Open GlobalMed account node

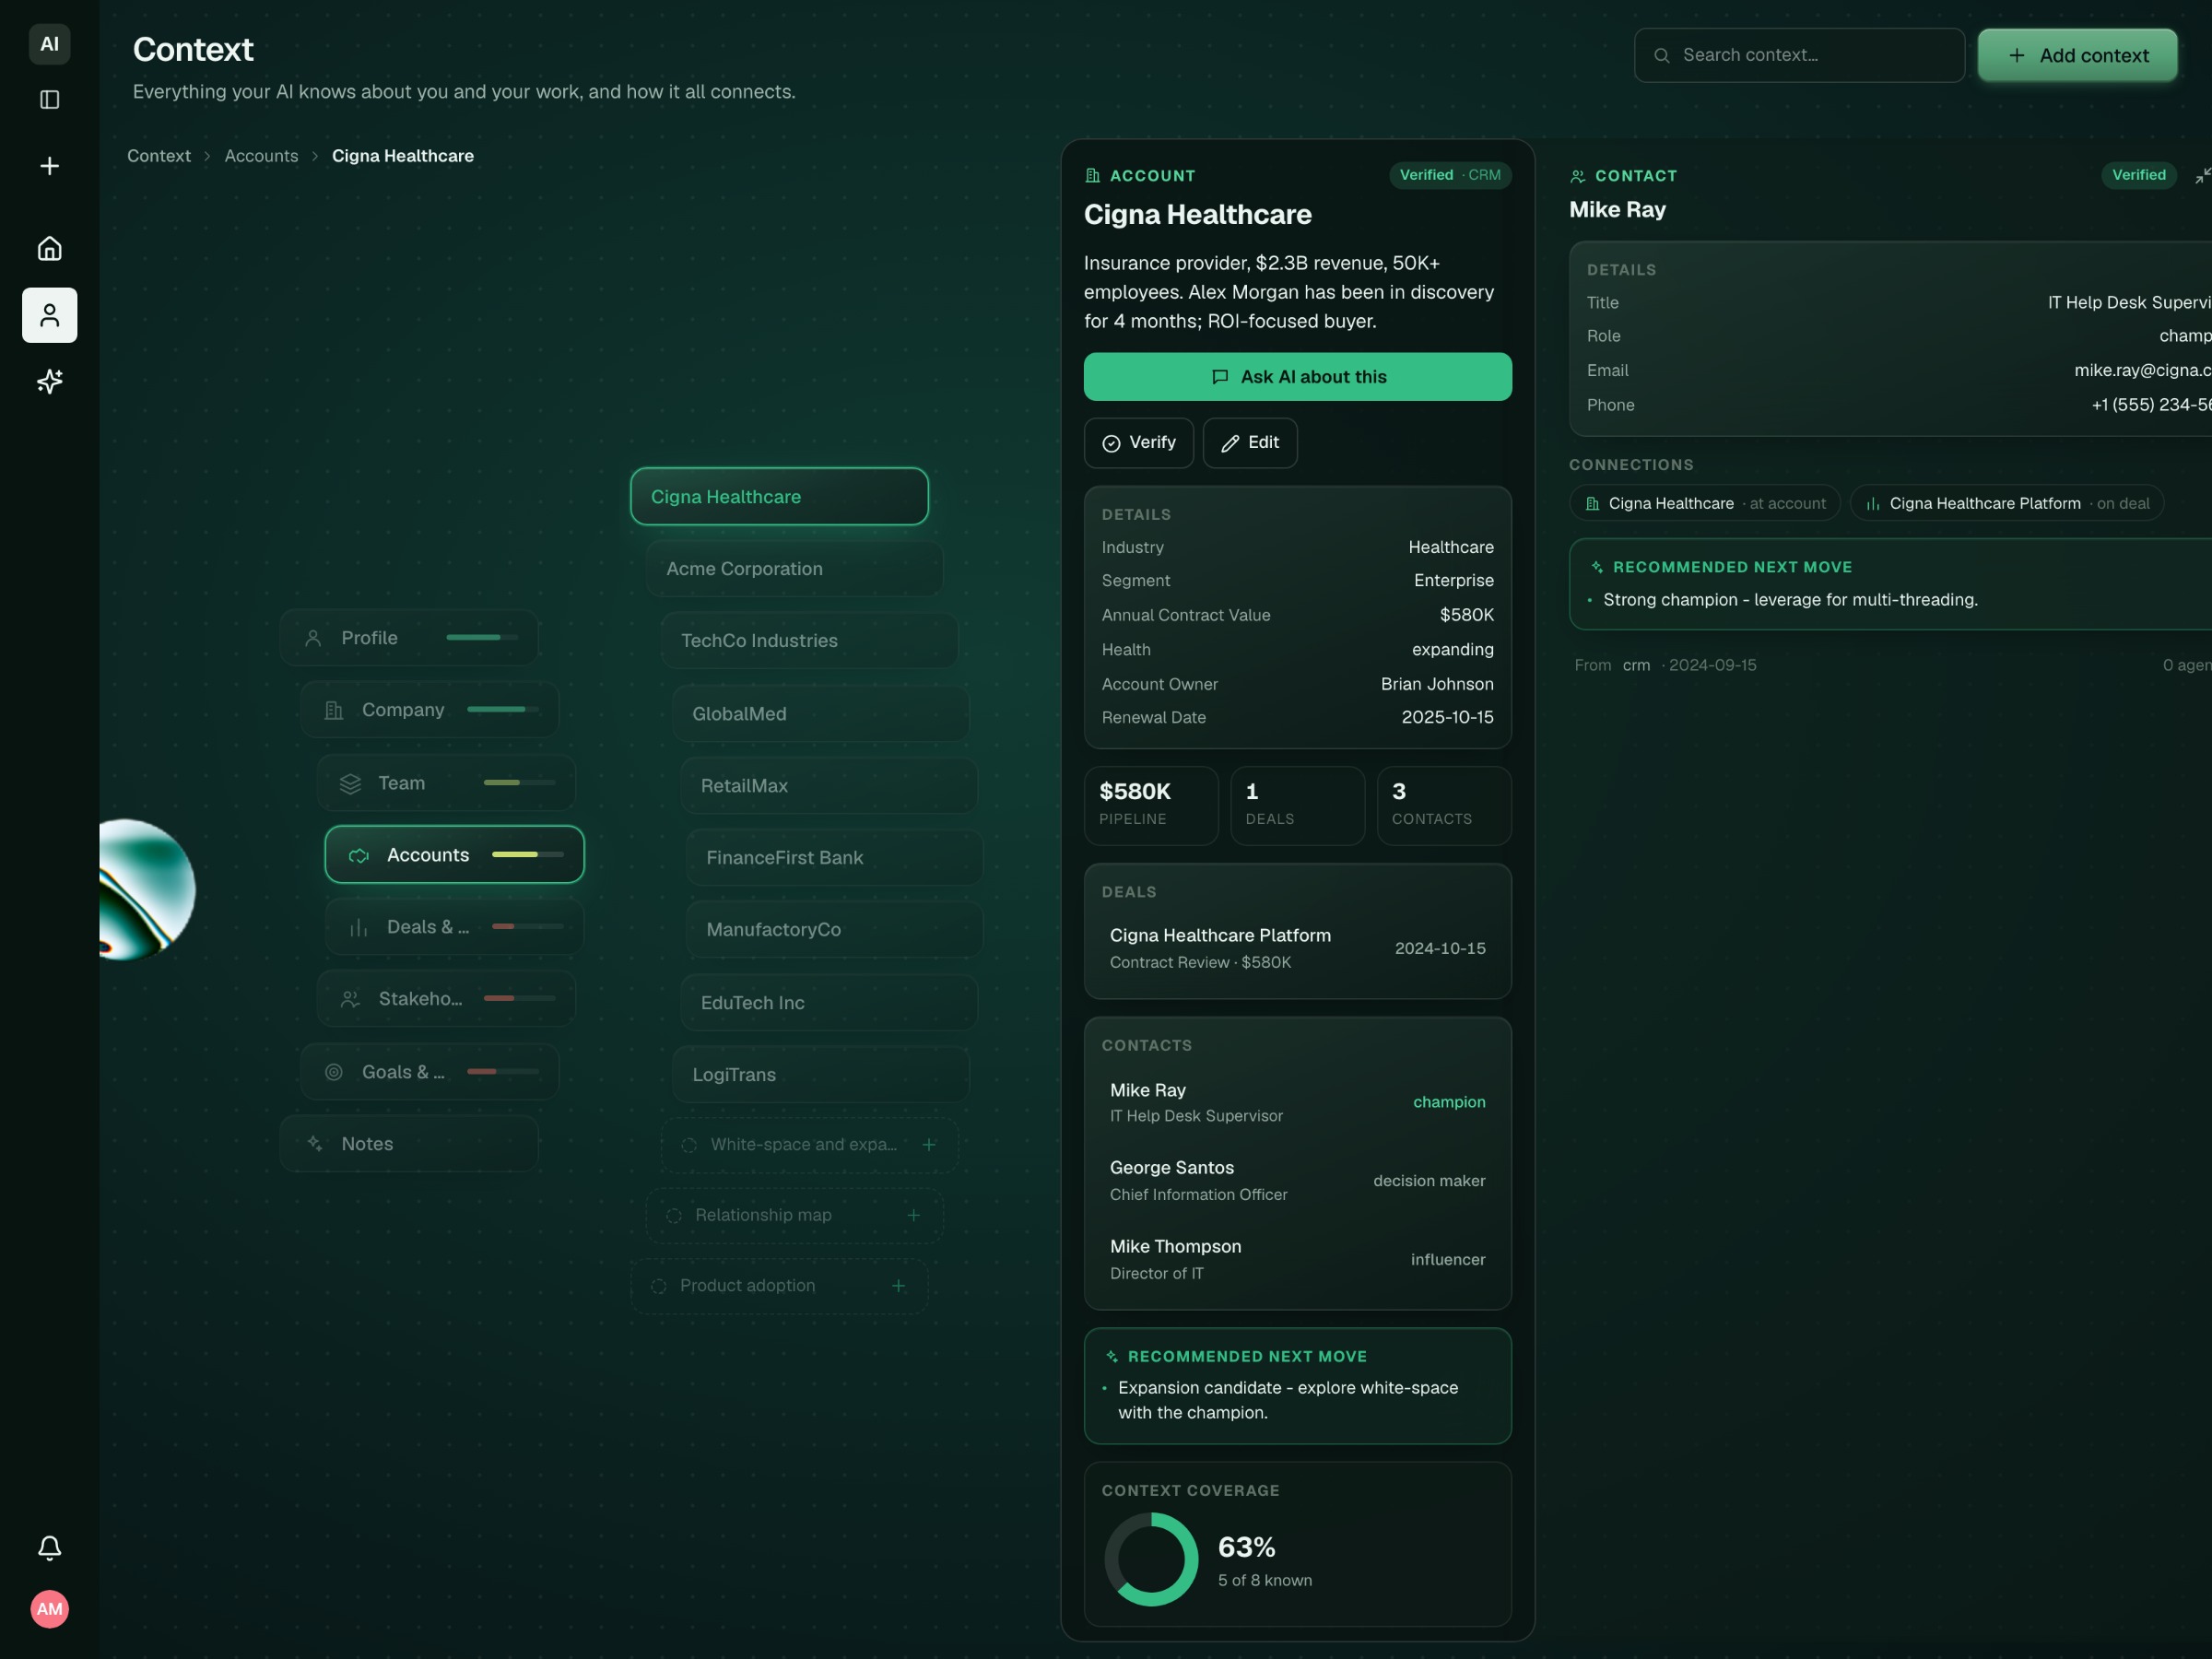point(820,714)
